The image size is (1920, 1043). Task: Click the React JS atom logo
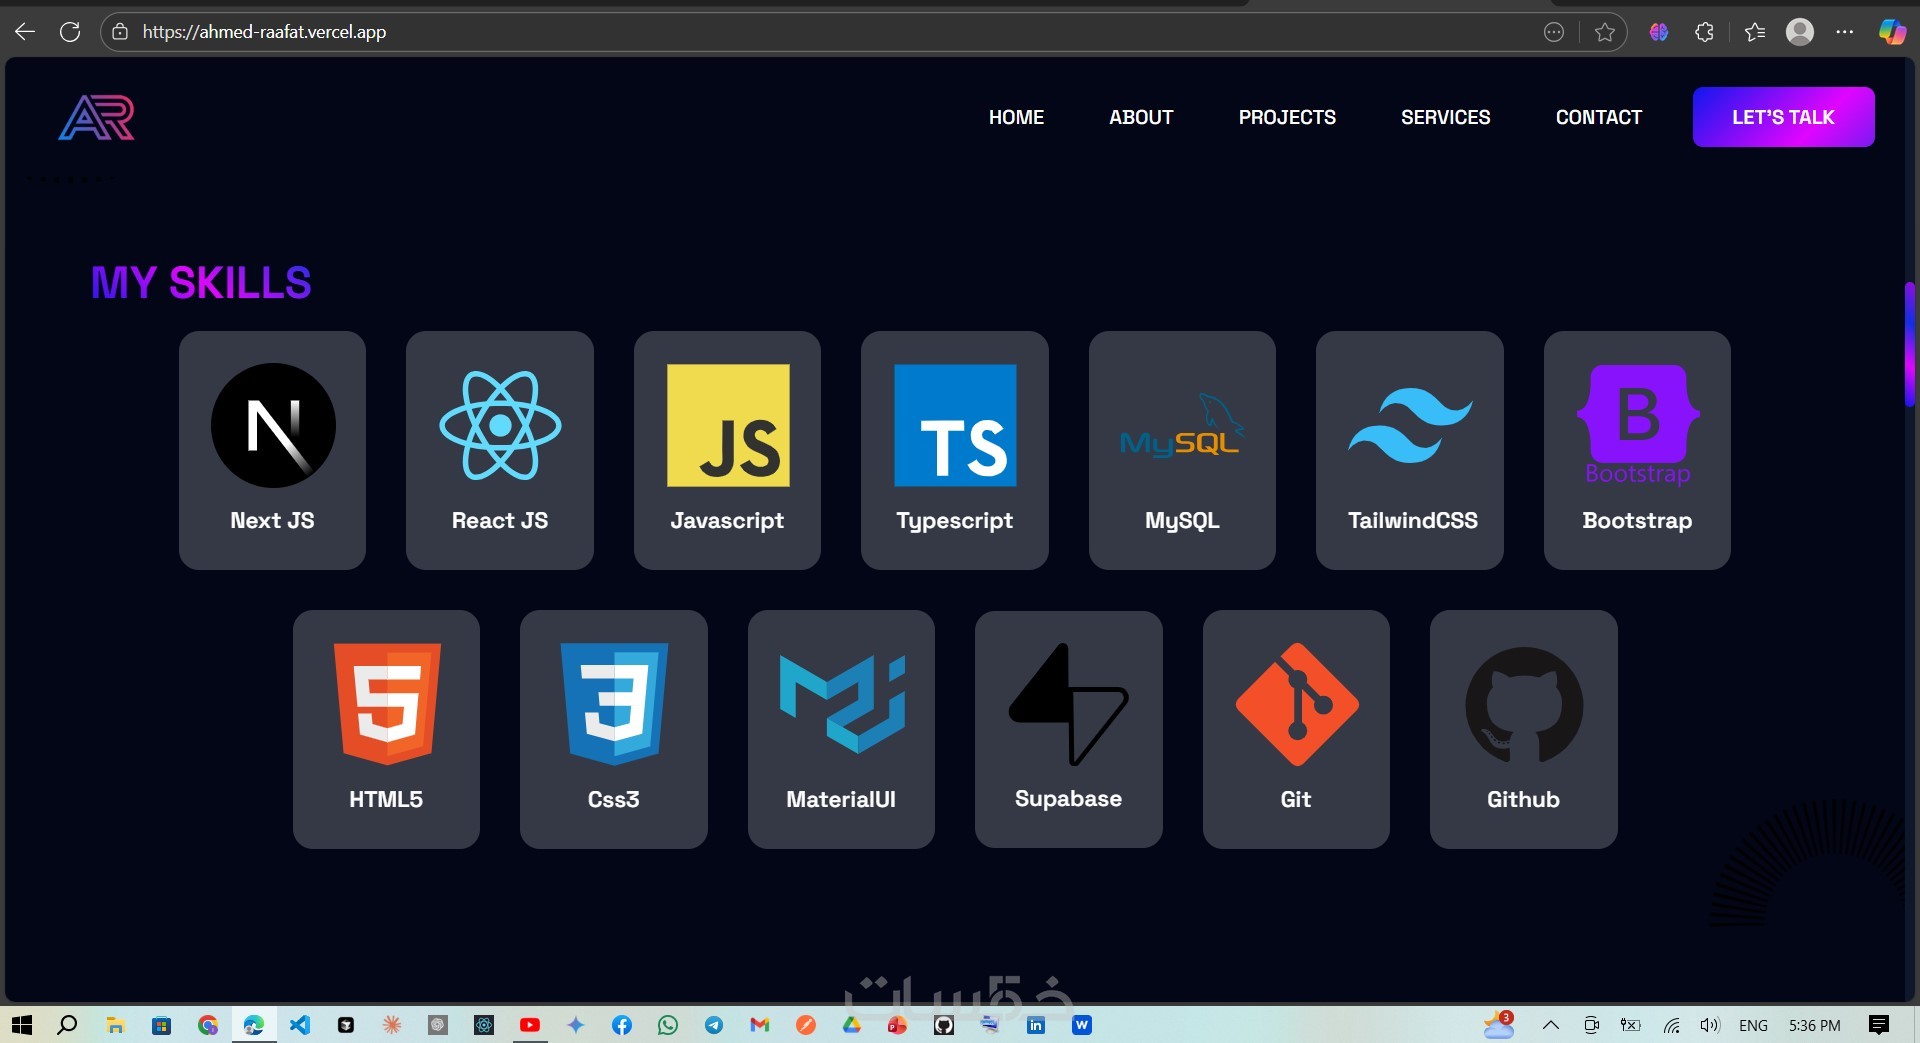500,425
